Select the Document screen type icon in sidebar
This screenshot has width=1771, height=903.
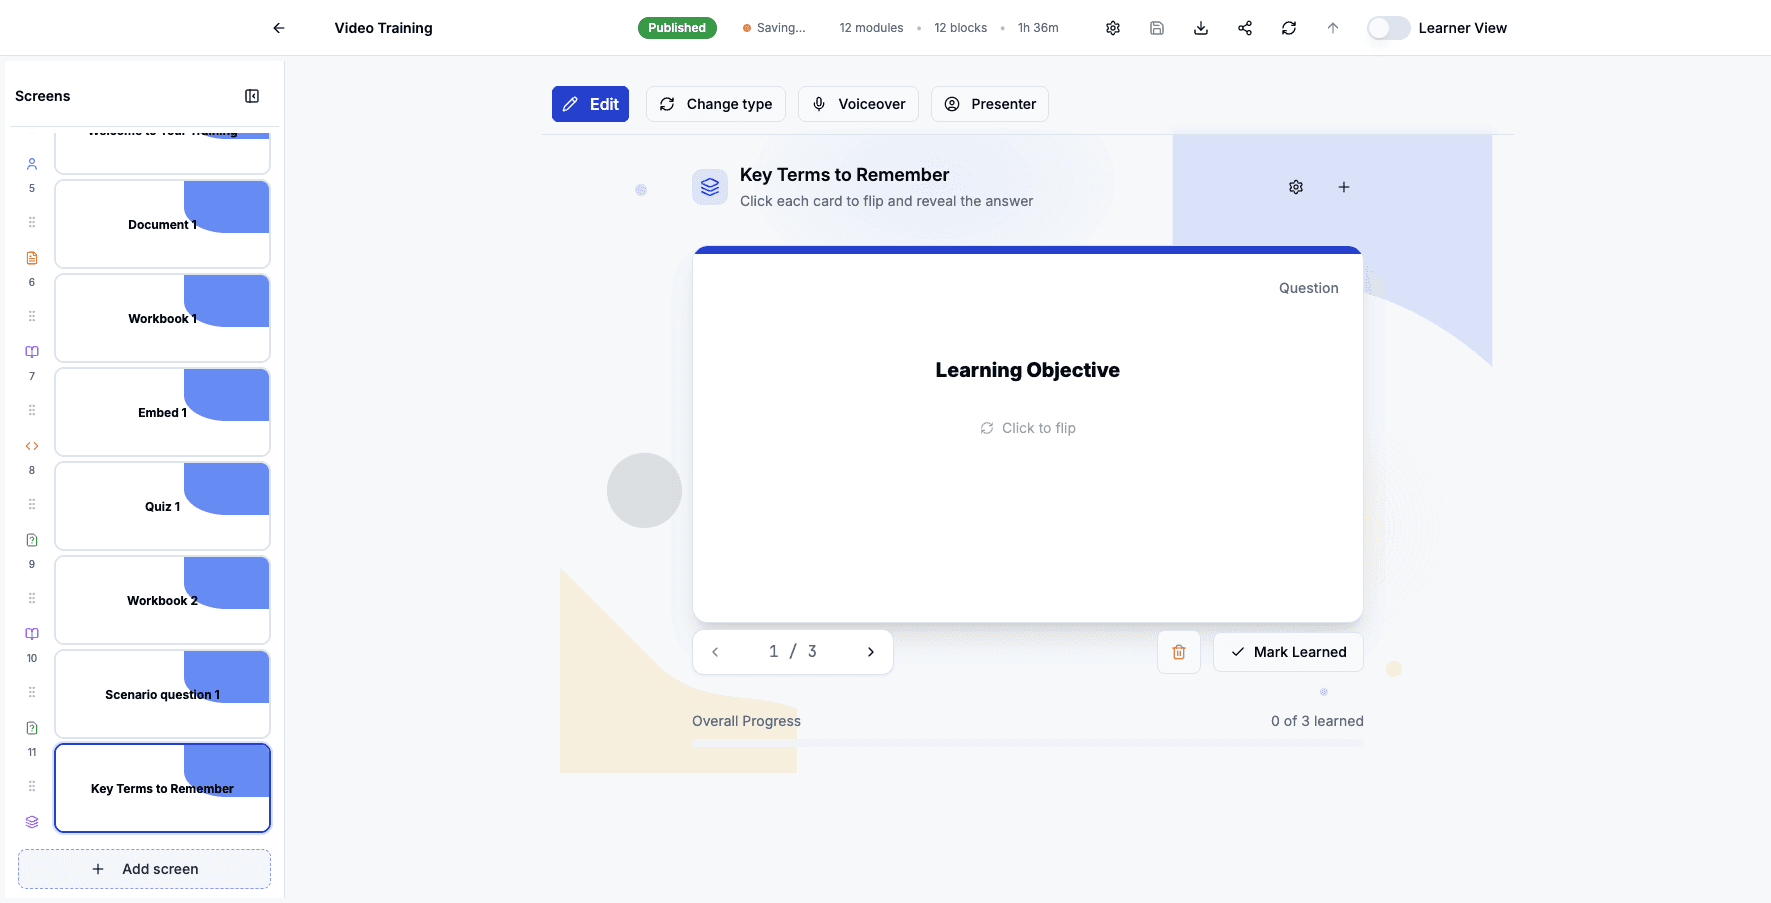(31, 257)
